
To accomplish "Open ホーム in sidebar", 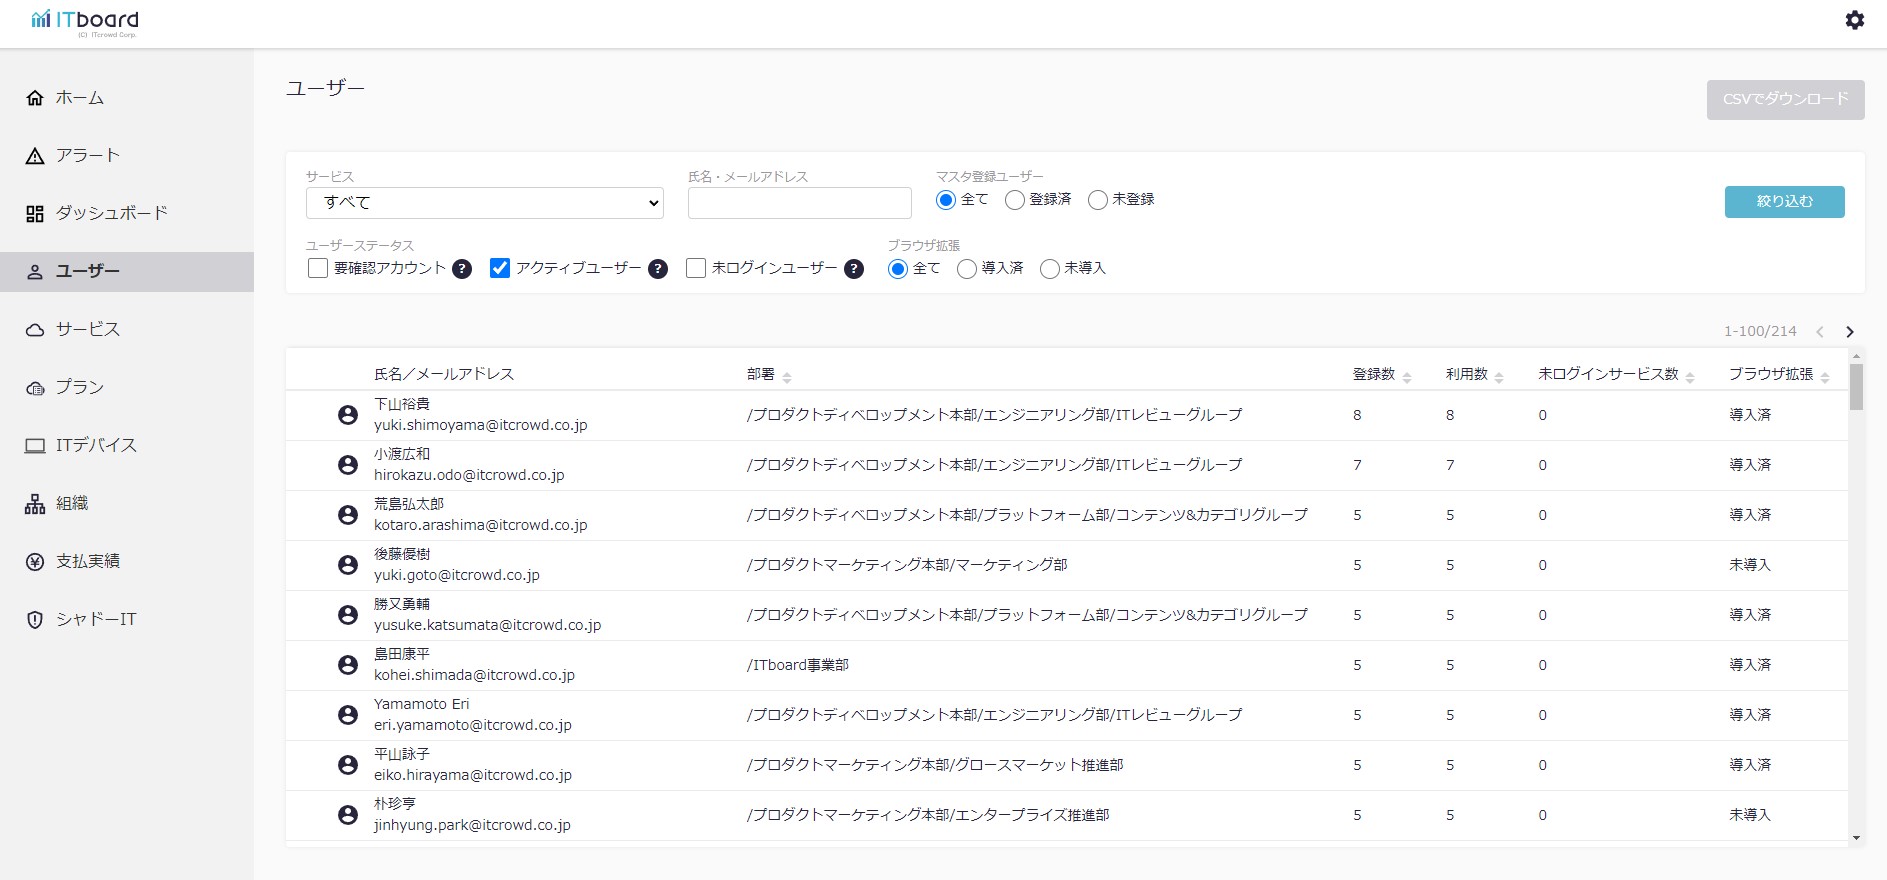I will [127, 98].
